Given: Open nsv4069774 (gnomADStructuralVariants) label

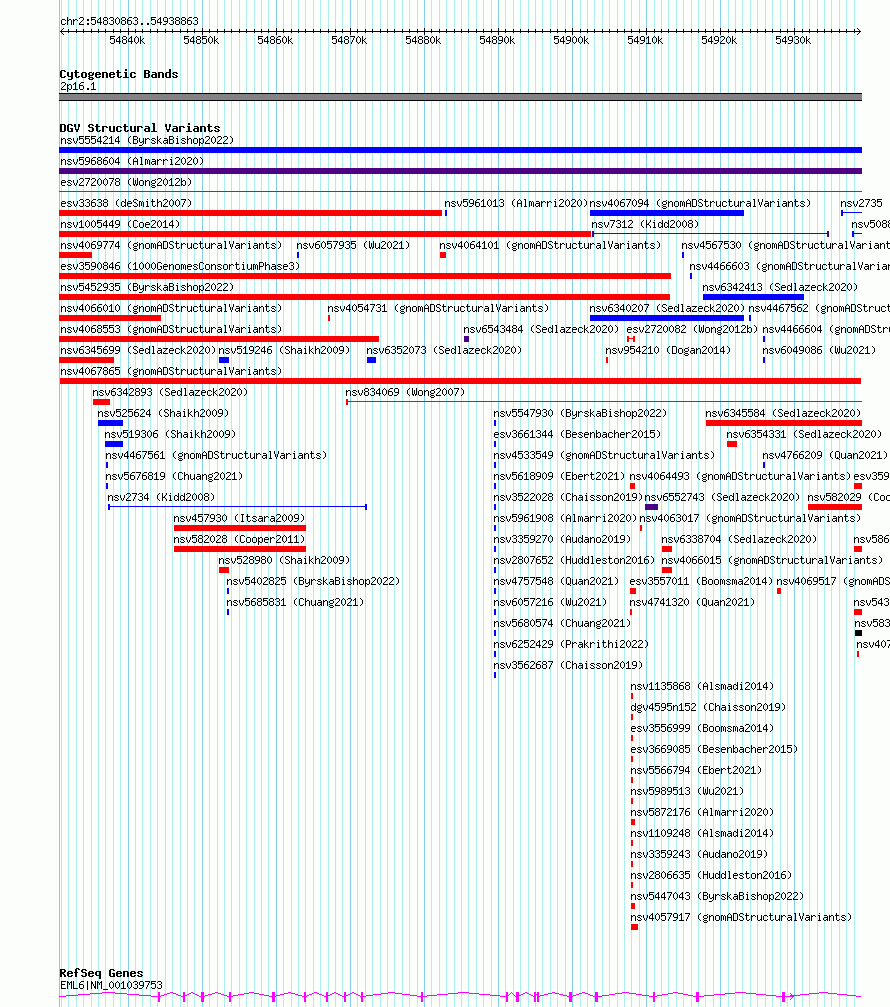Looking at the screenshot, I should click(x=171, y=245).
